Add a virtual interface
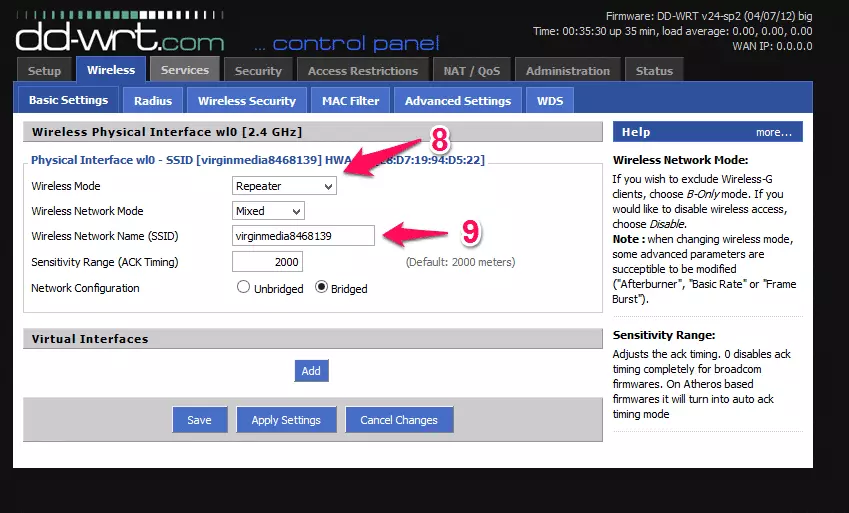Viewport: 849px width, 513px height. (x=311, y=371)
